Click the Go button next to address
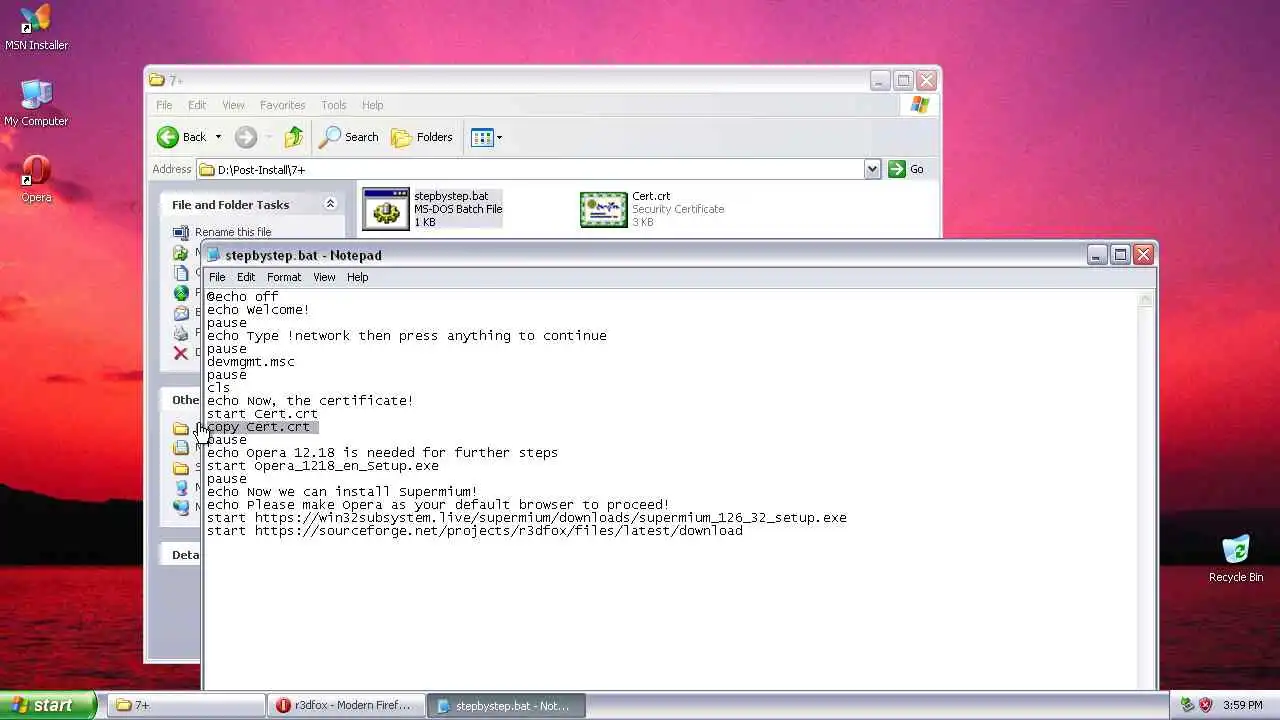Image resolution: width=1280 pixels, height=720 pixels. coord(907,169)
